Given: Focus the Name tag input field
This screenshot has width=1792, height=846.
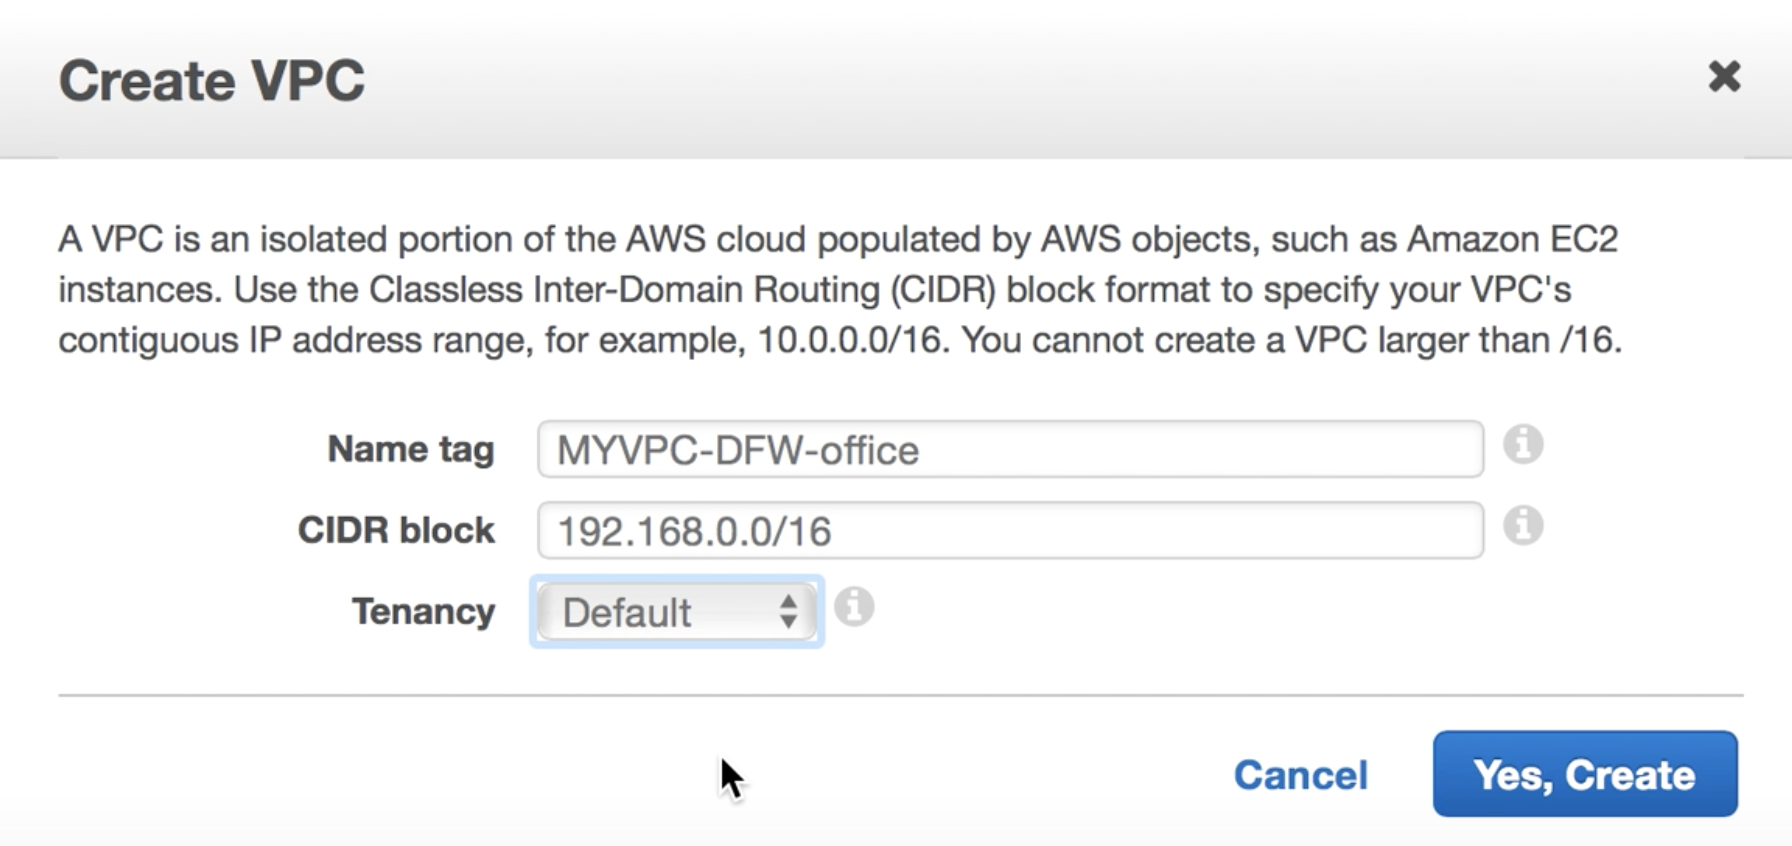Looking at the screenshot, I should point(1010,449).
